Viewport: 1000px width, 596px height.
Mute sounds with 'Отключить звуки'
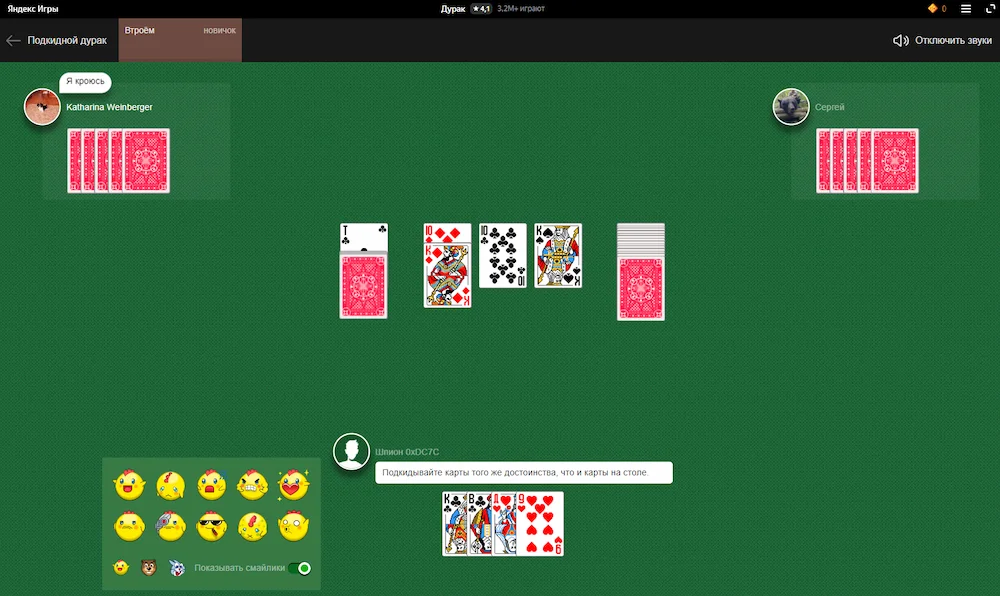tap(942, 41)
